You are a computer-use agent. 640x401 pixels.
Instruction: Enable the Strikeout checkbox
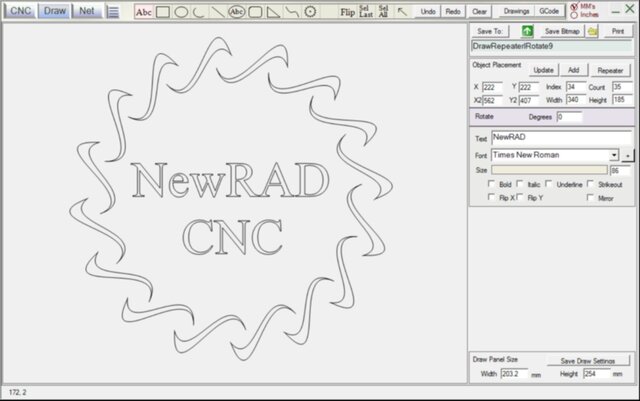point(590,184)
